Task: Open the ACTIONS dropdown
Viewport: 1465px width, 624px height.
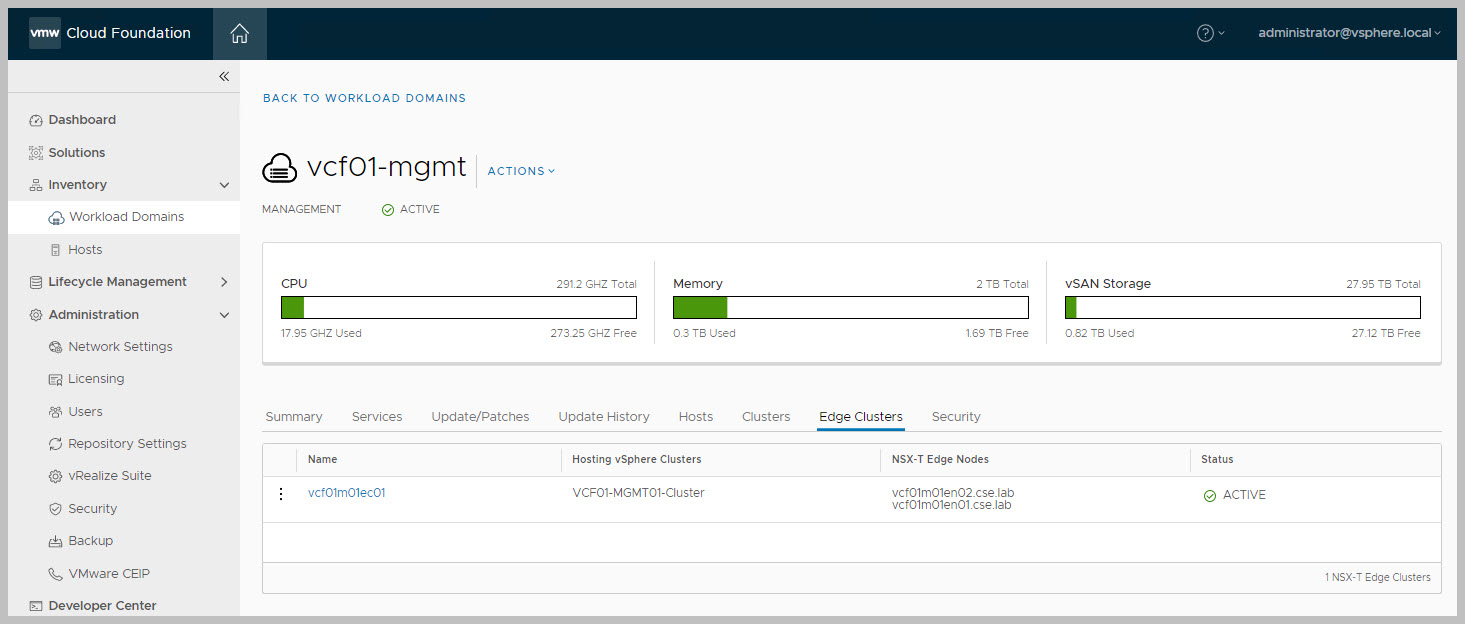Action: coord(520,171)
